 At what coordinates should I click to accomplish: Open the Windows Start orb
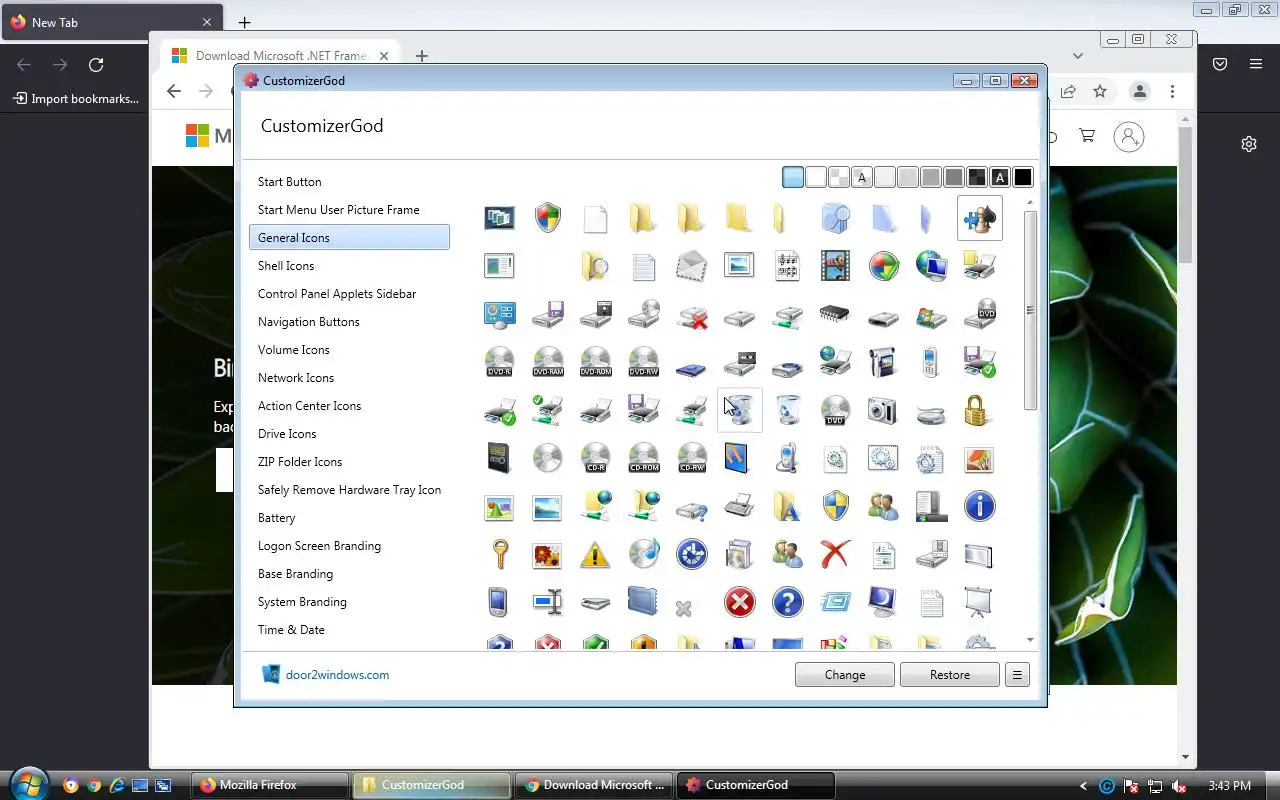pyautogui.click(x=28, y=783)
